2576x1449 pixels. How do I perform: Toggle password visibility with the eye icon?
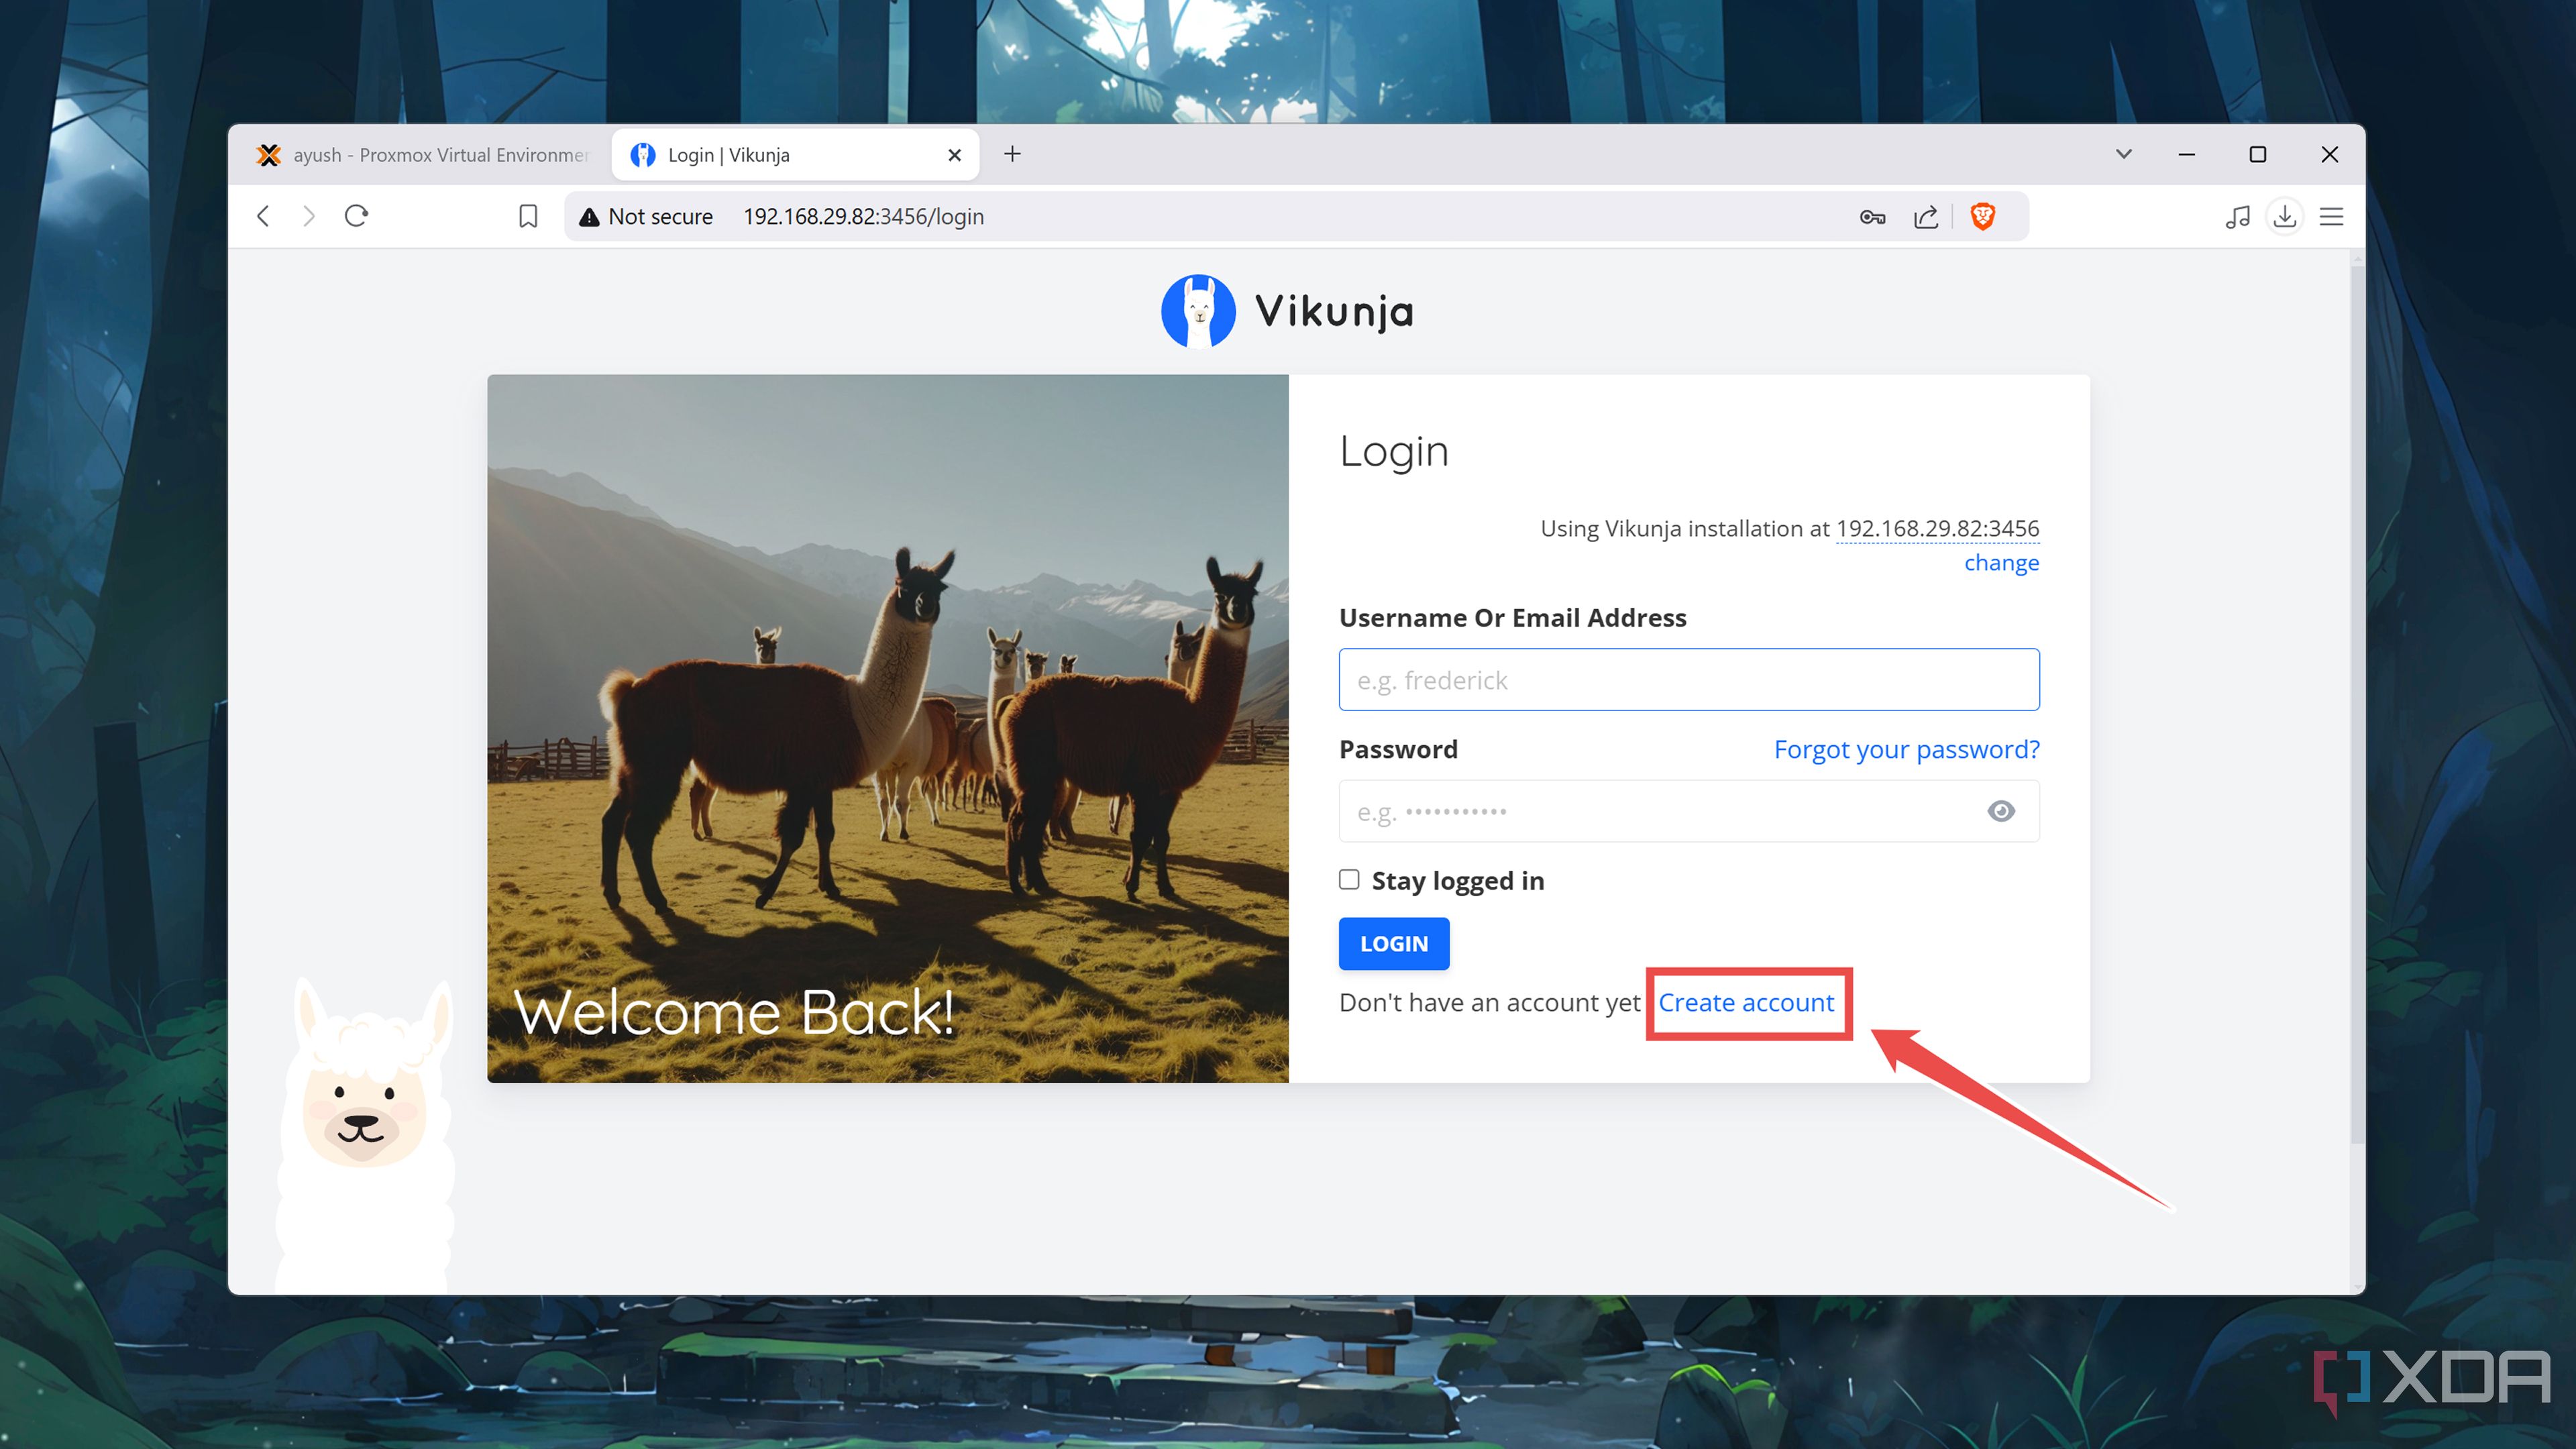click(x=2000, y=811)
